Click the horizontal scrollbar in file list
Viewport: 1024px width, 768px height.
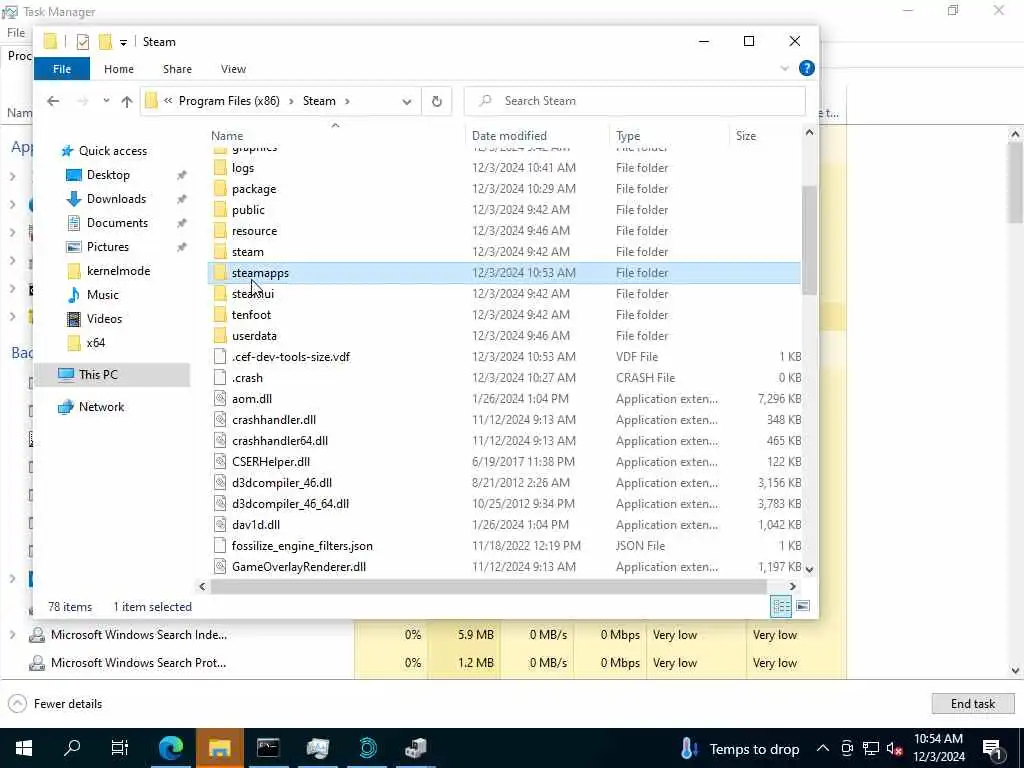coord(488,586)
